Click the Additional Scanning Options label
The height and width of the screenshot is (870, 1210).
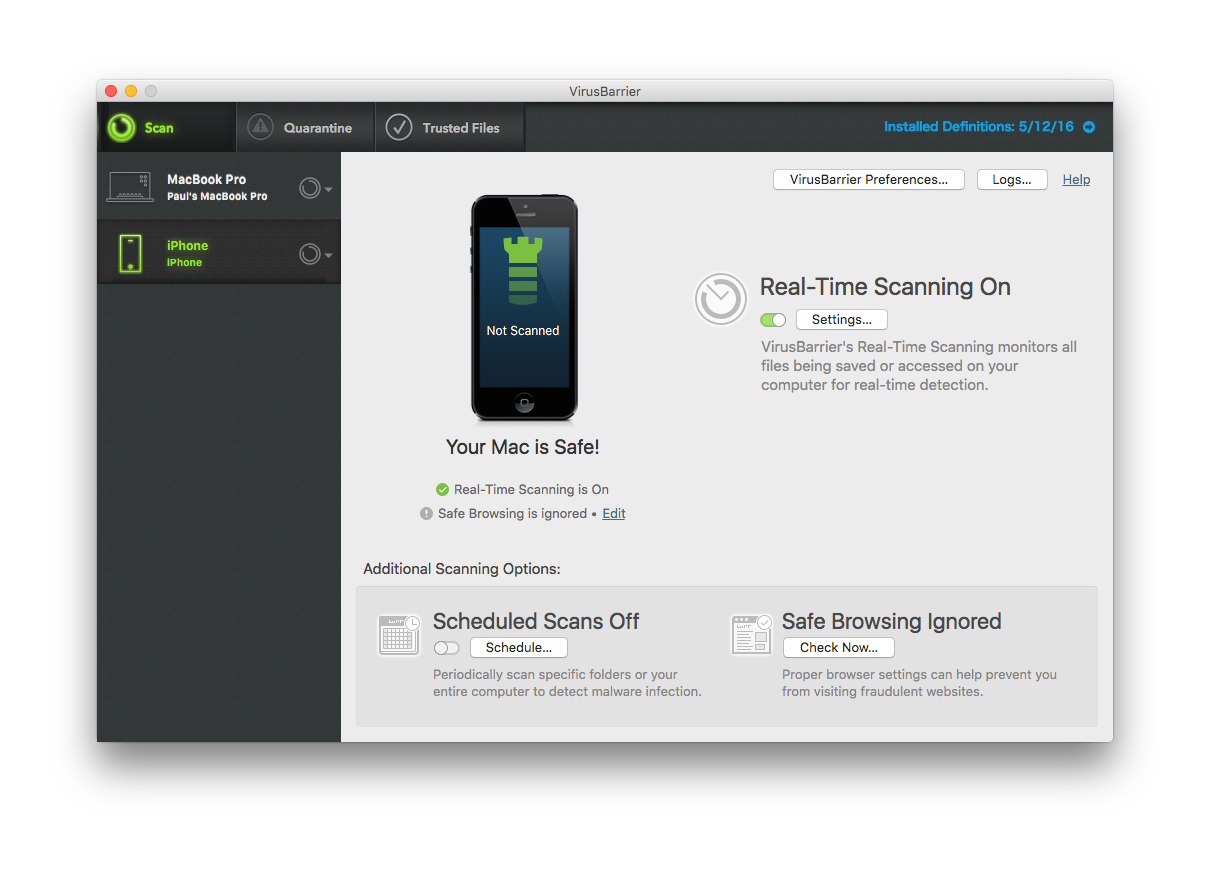(x=462, y=569)
